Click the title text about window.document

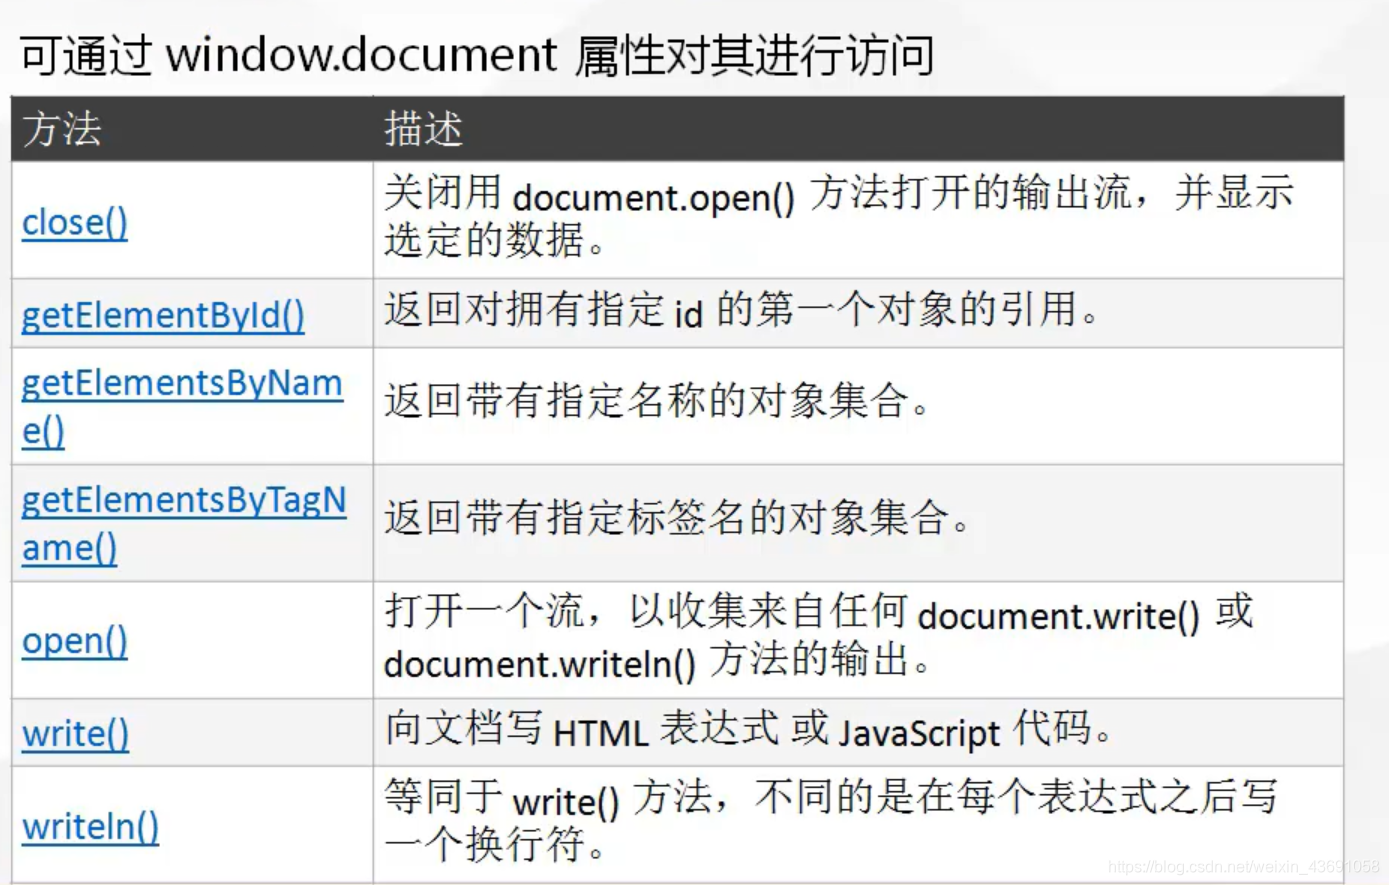click(477, 54)
